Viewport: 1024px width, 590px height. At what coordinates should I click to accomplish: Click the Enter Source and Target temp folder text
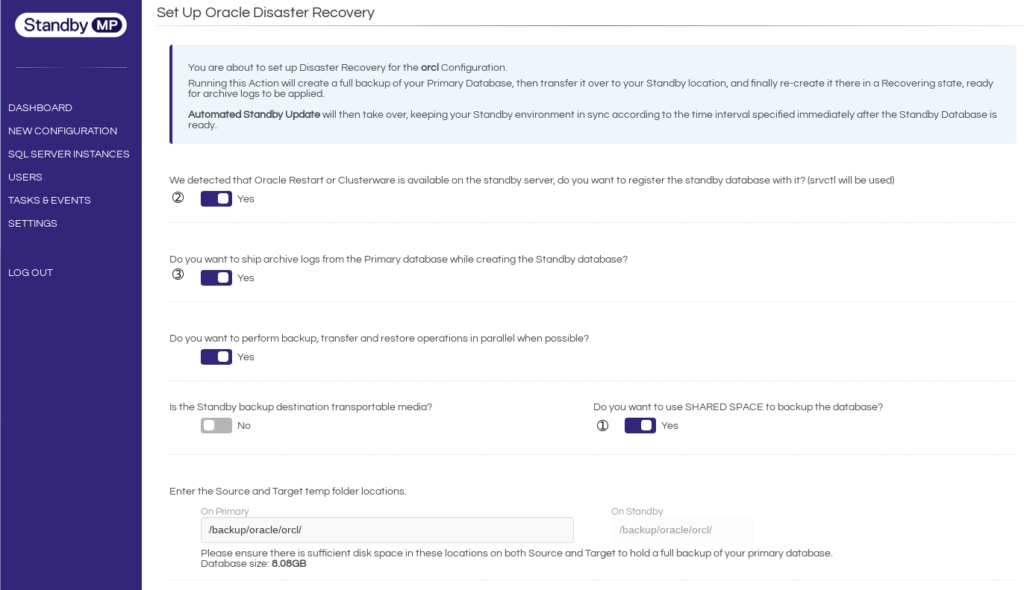coord(287,491)
